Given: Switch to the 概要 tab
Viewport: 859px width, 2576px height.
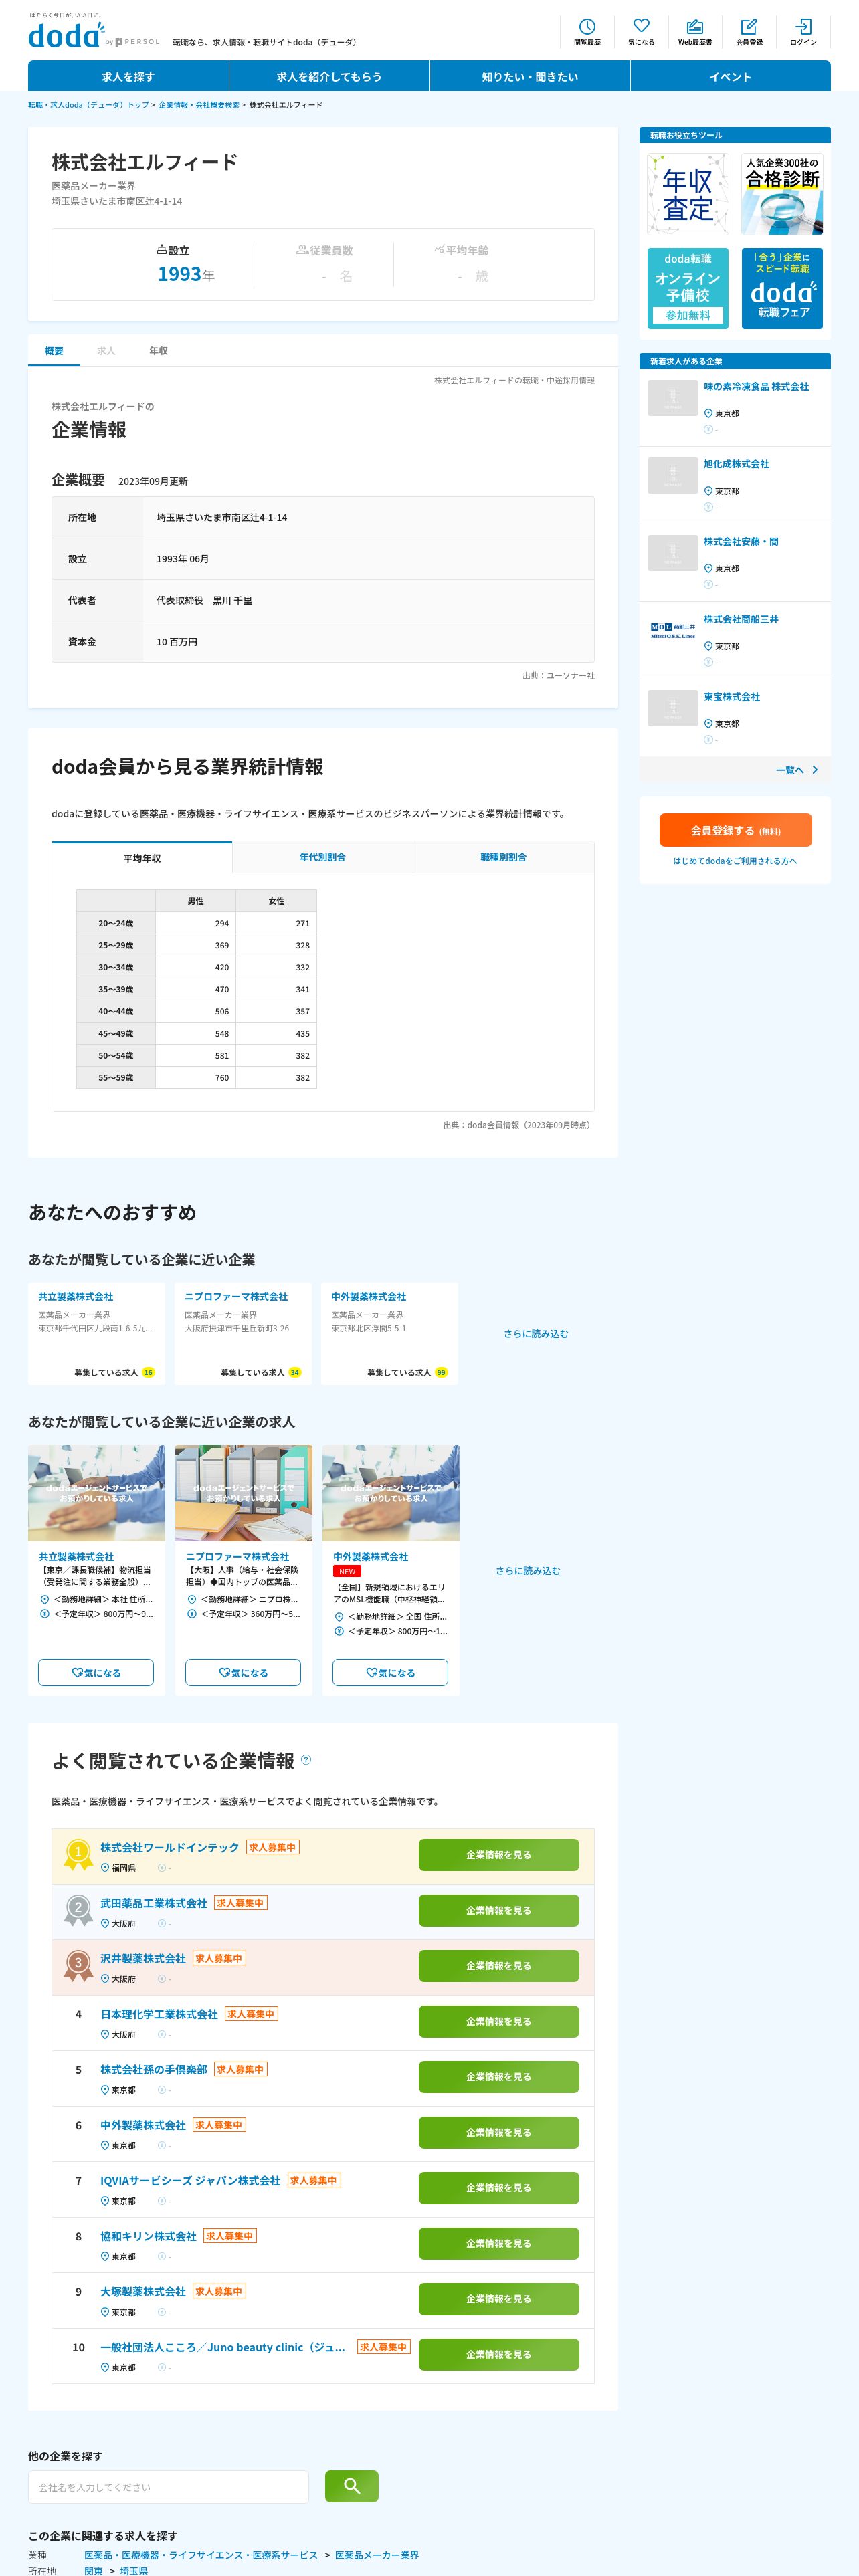Looking at the screenshot, I should coord(54,351).
